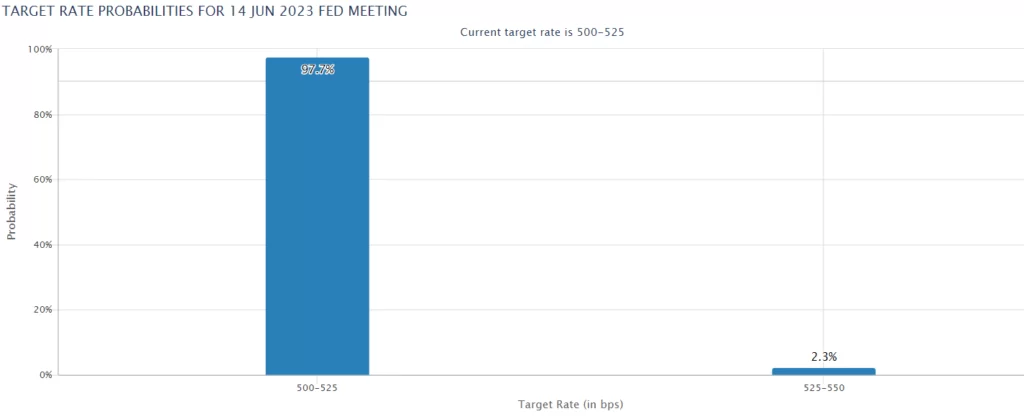Click the 40% y-axis tick label
Image resolution: width=1024 pixels, height=419 pixels.
42,245
